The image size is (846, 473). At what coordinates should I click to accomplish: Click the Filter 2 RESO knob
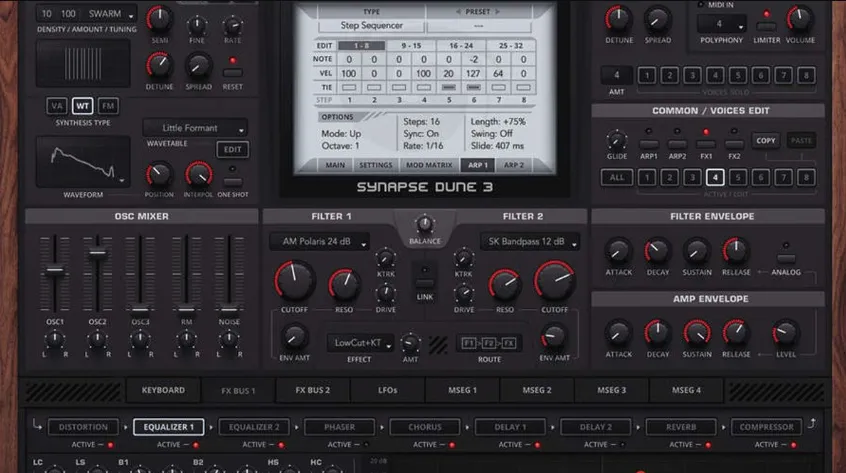click(x=504, y=285)
